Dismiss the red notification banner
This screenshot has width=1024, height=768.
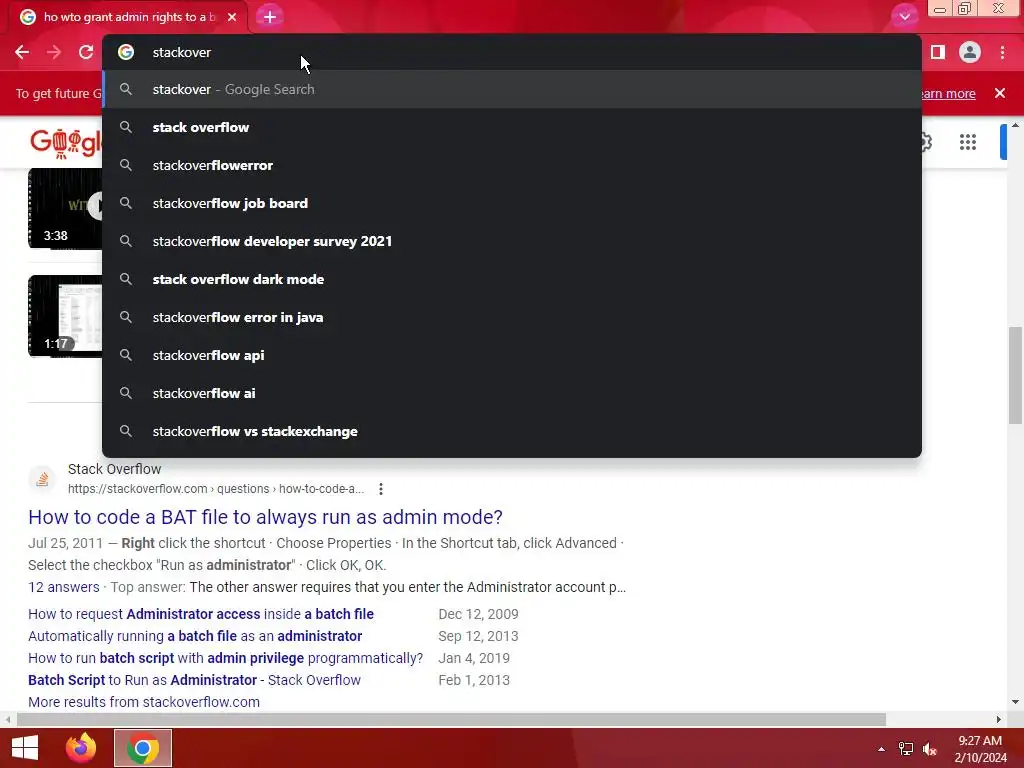click(x=1000, y=93)
